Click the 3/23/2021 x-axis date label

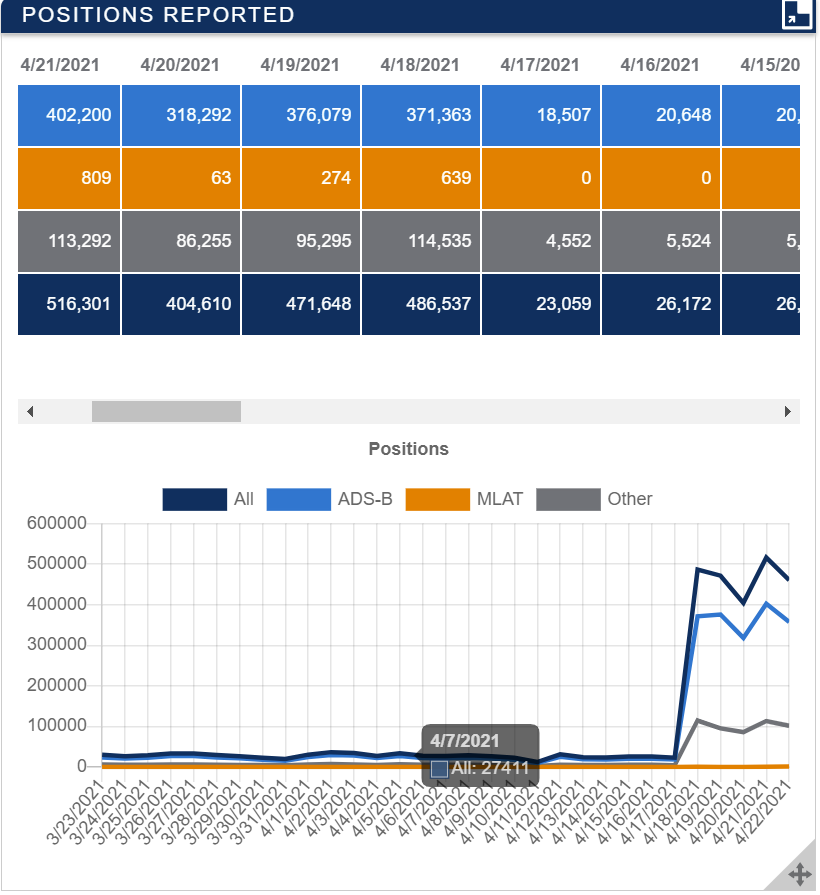tap(75, 812)
